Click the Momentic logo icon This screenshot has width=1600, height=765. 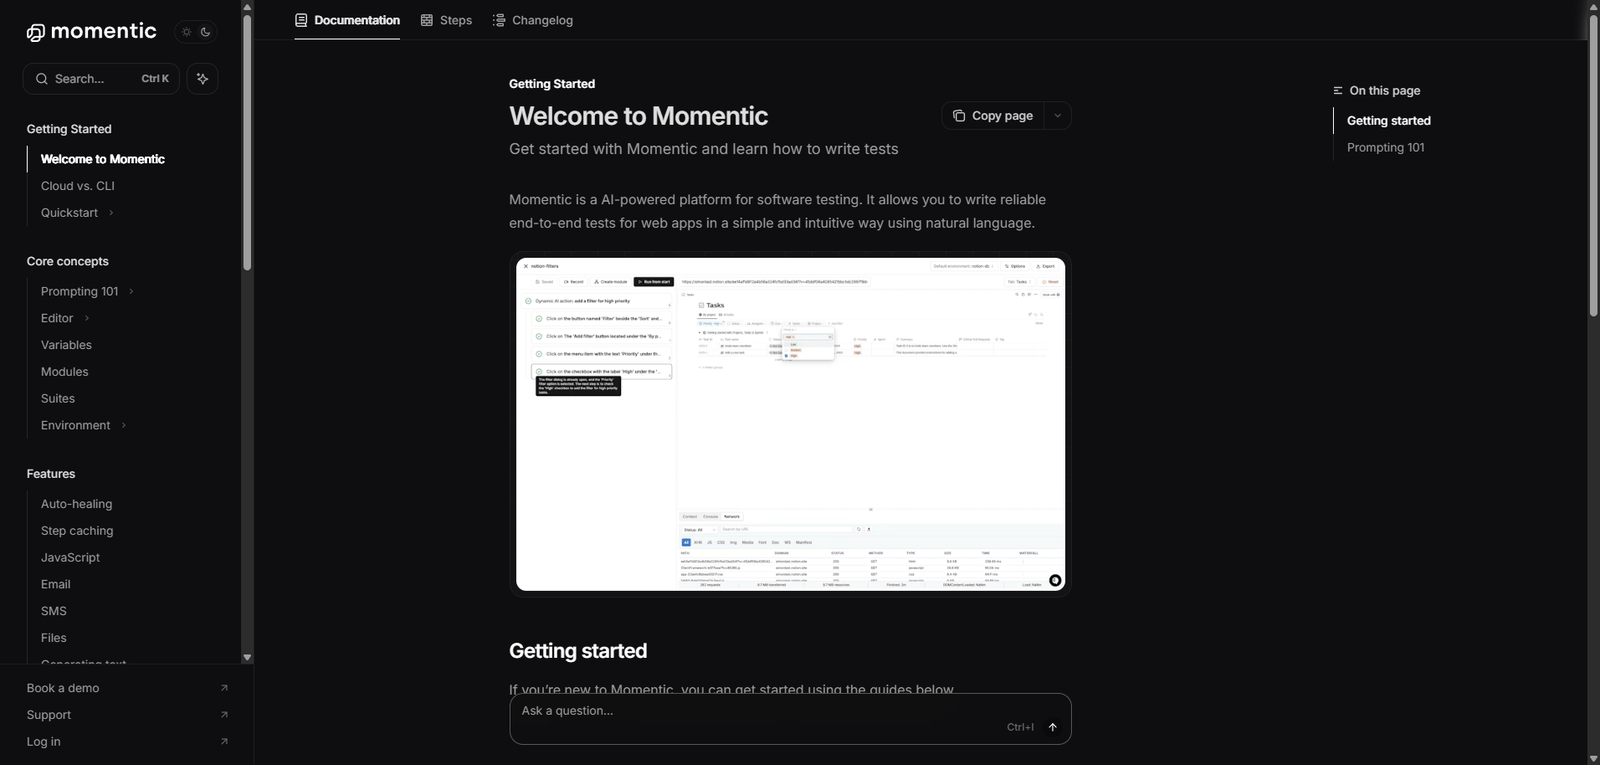(36, 33)
